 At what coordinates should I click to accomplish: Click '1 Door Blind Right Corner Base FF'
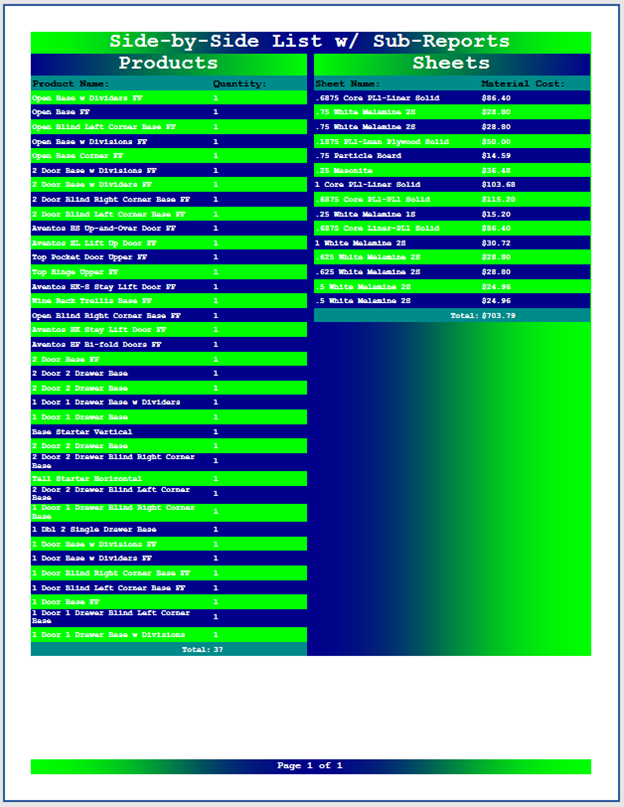pyautogui.click(x=111, y=573)
